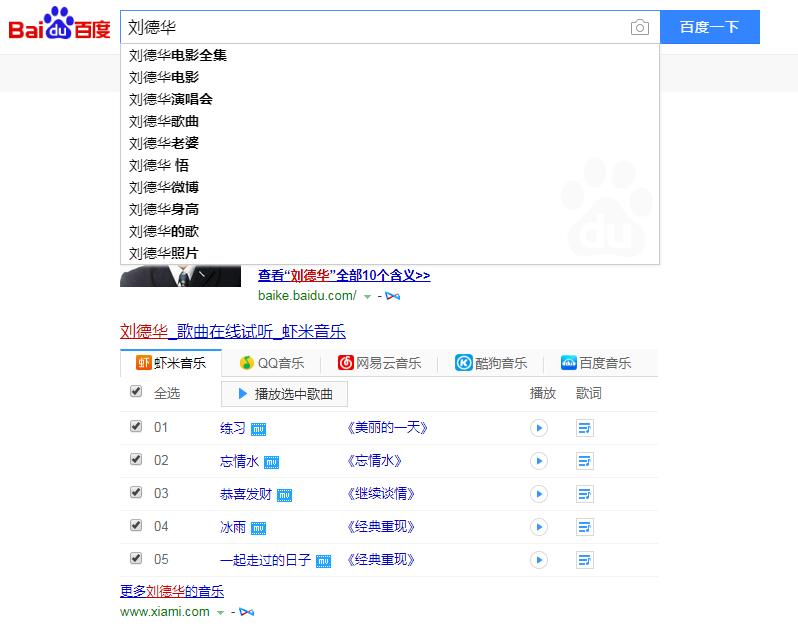Play song 02 忘情水
This screenshot has width=798, height=636.
(x=538, y=461)
